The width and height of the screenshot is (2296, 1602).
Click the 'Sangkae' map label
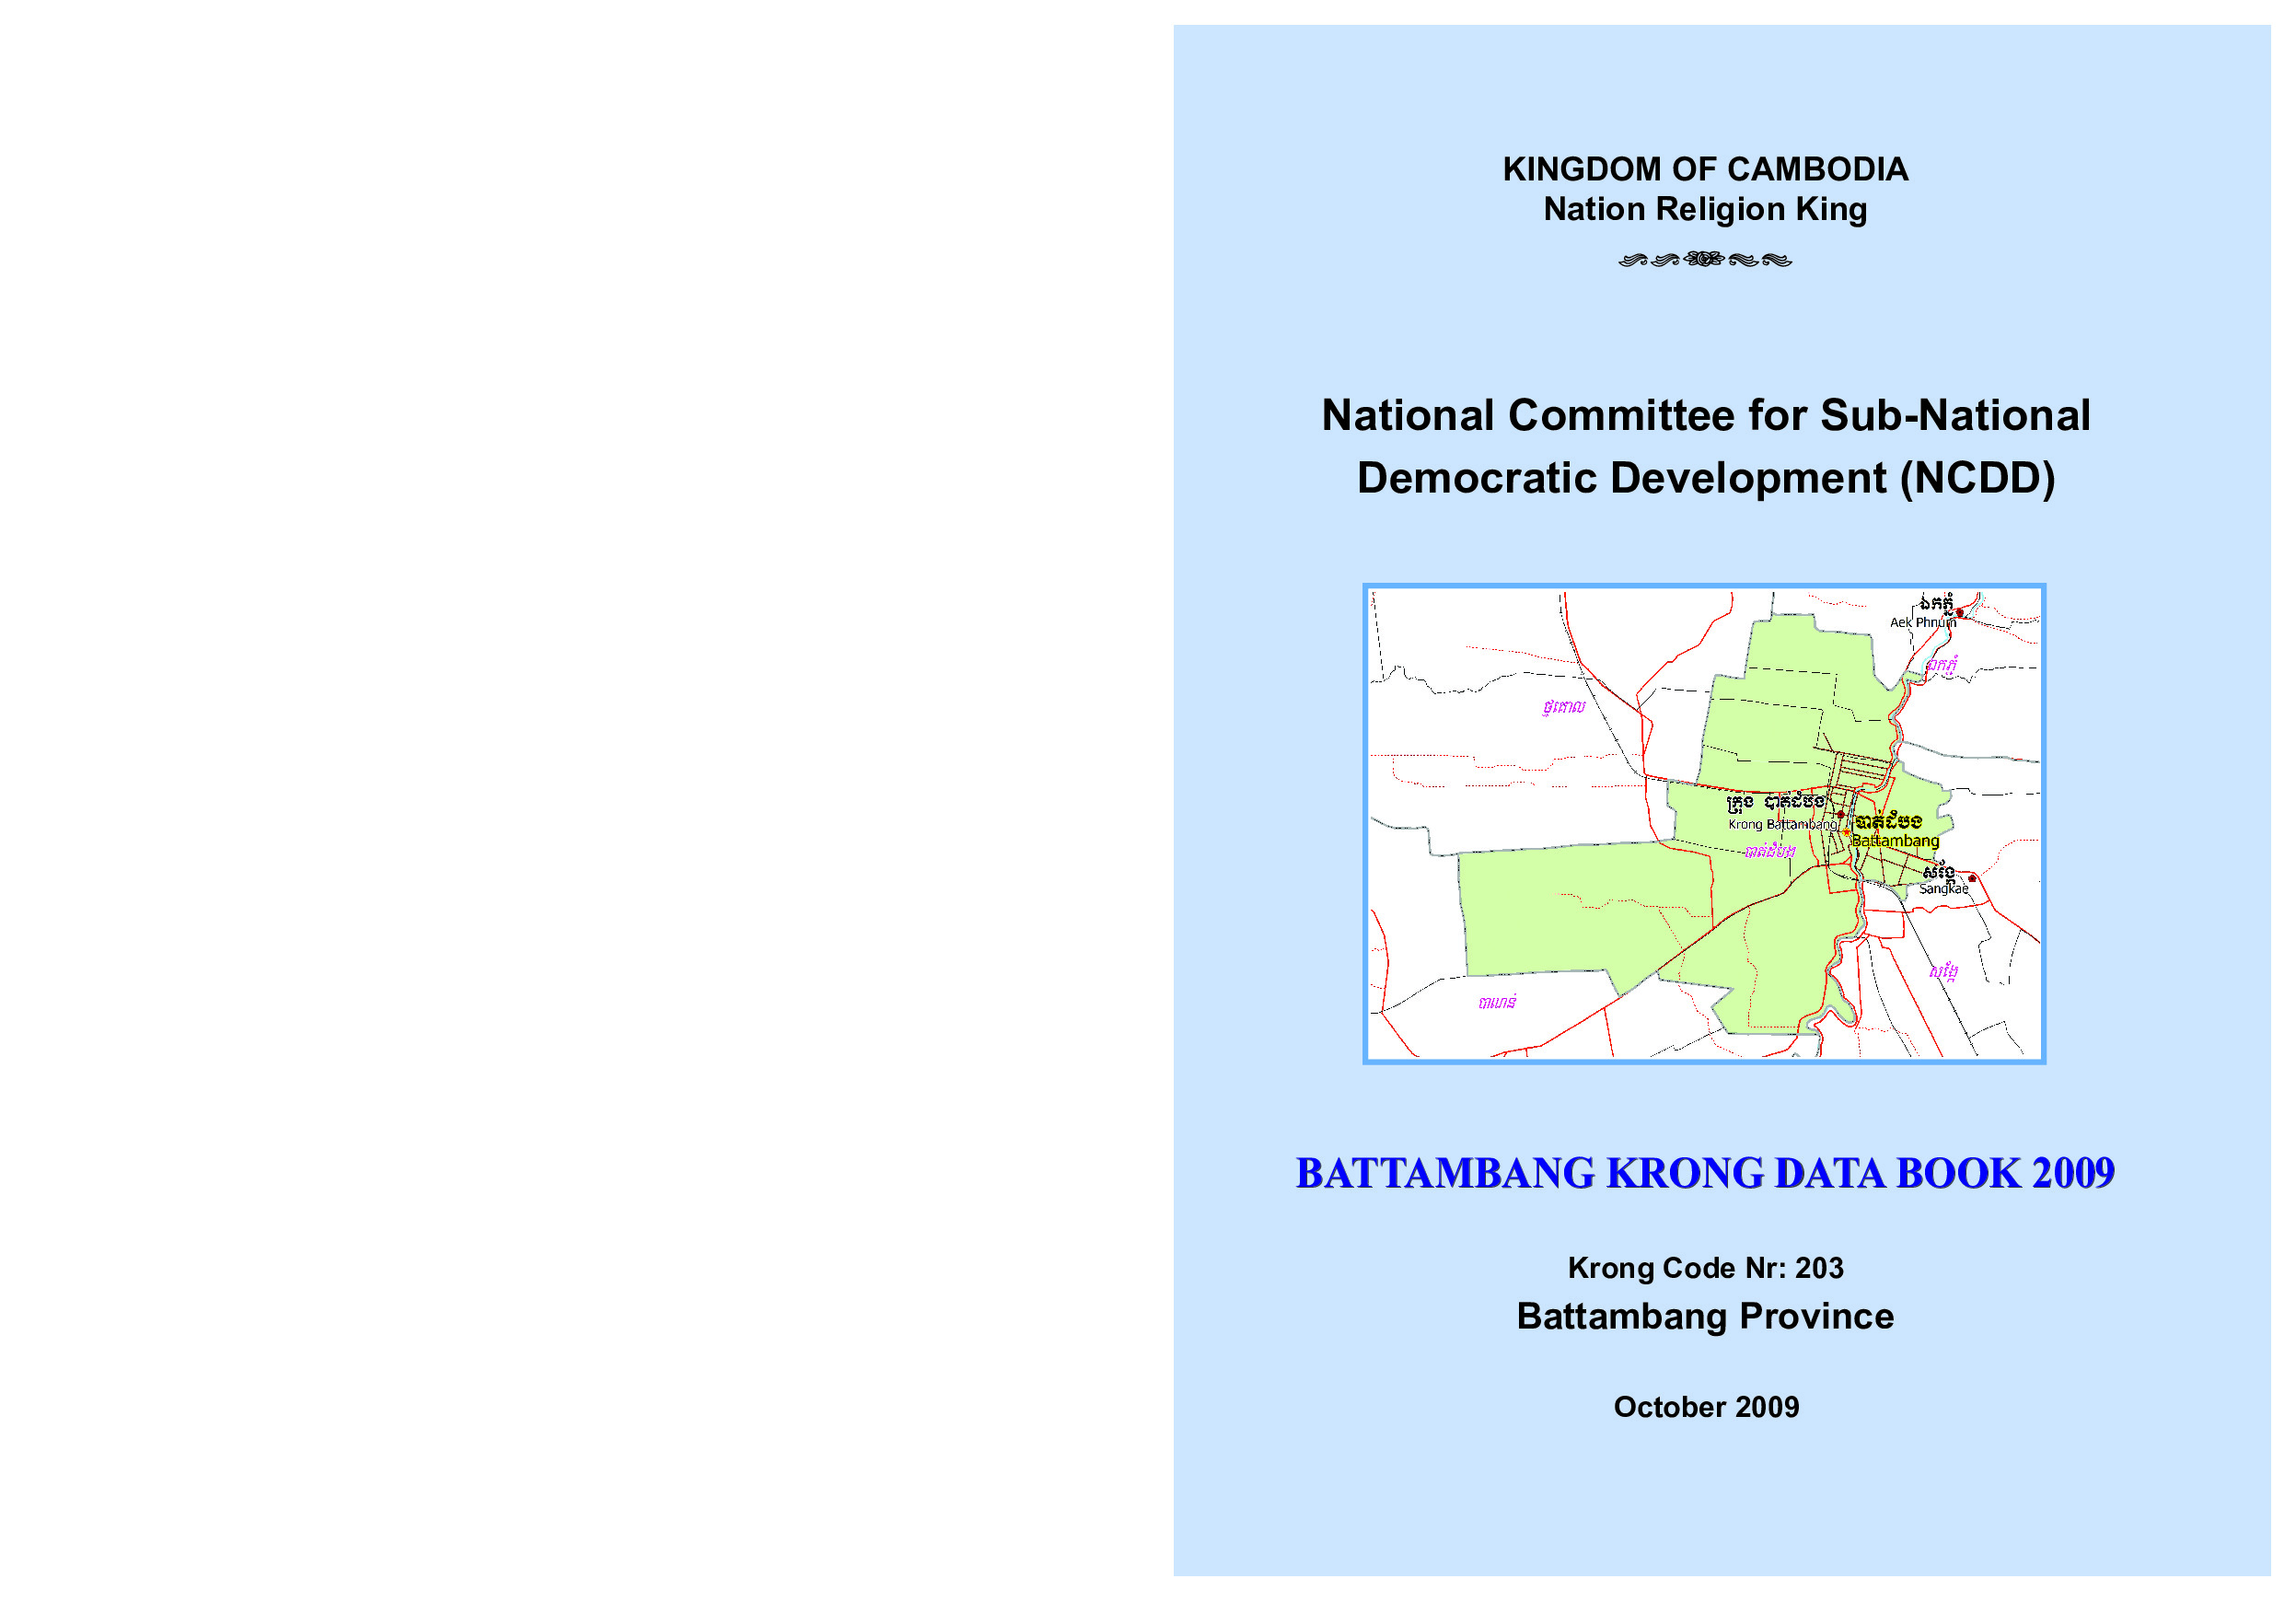coord(1943,888)
